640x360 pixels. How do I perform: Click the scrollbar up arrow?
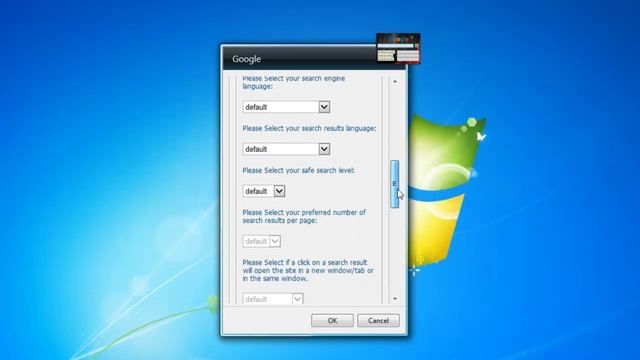[x=395, y=82]
